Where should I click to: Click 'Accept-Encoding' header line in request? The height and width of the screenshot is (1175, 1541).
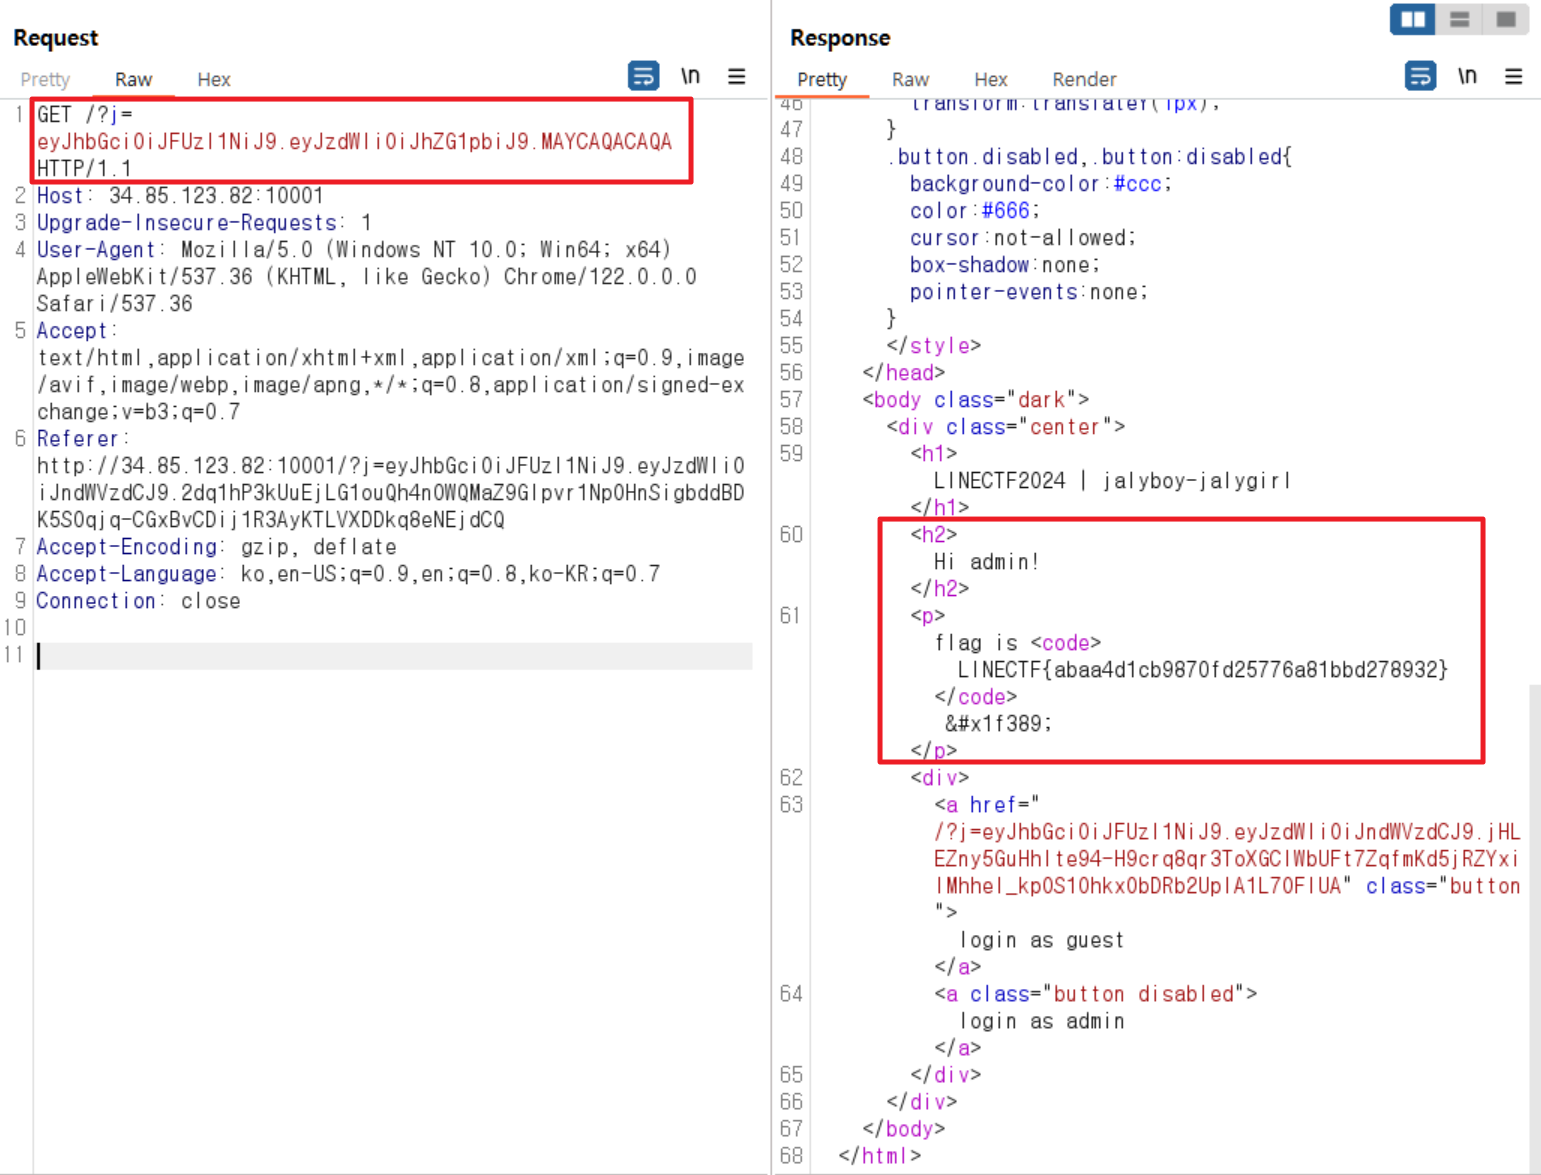[216, 547]
